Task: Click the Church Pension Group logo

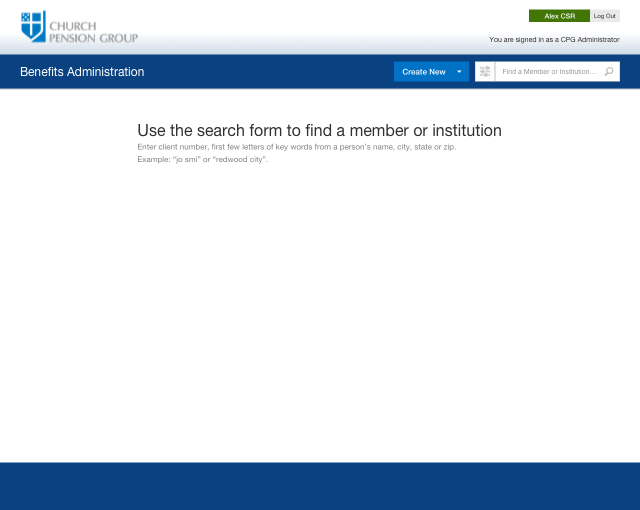Action: point(80,27)
